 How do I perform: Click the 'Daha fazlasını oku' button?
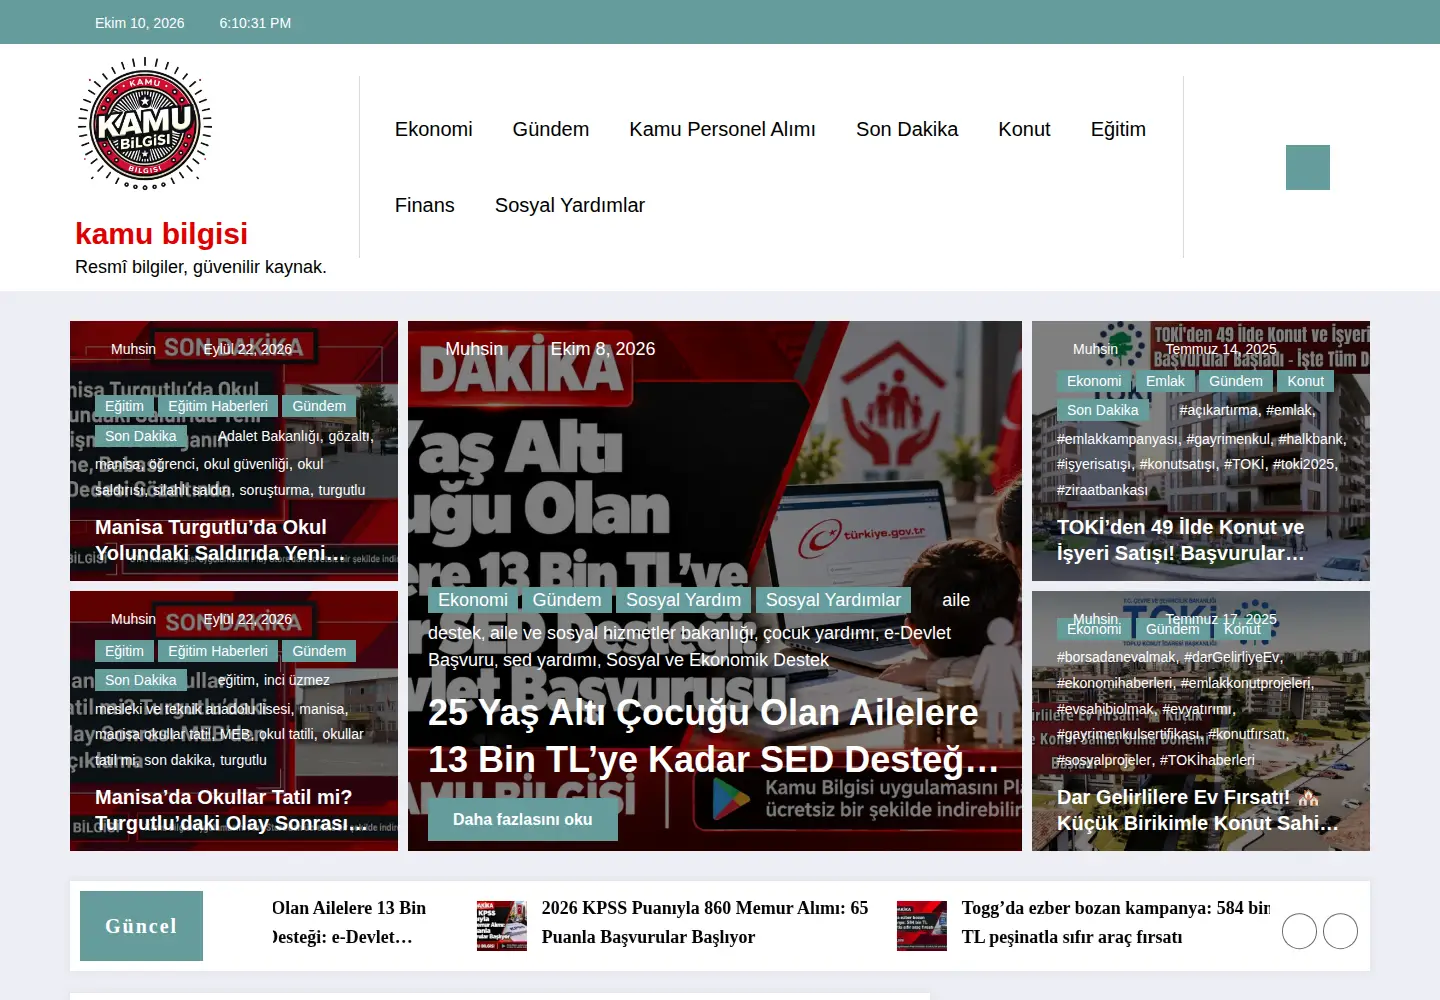(523, 819)
